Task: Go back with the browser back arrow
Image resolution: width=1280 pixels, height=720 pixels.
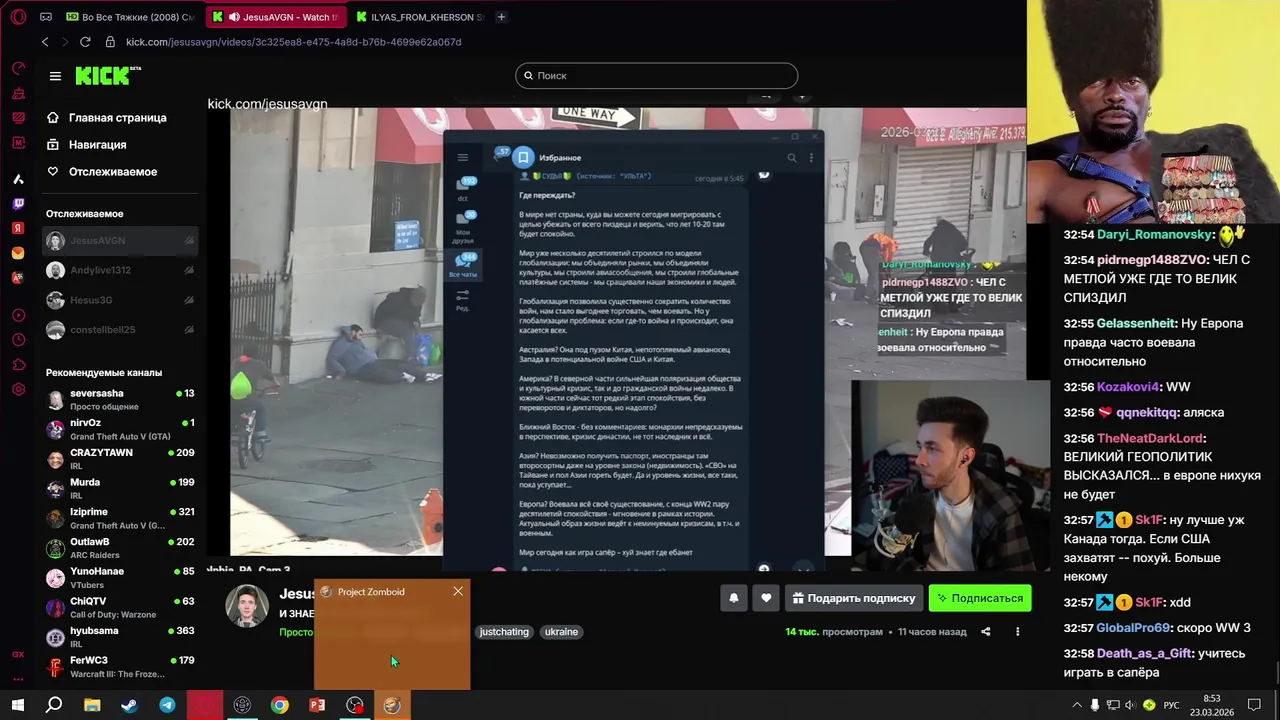Action: click(45, 42)
